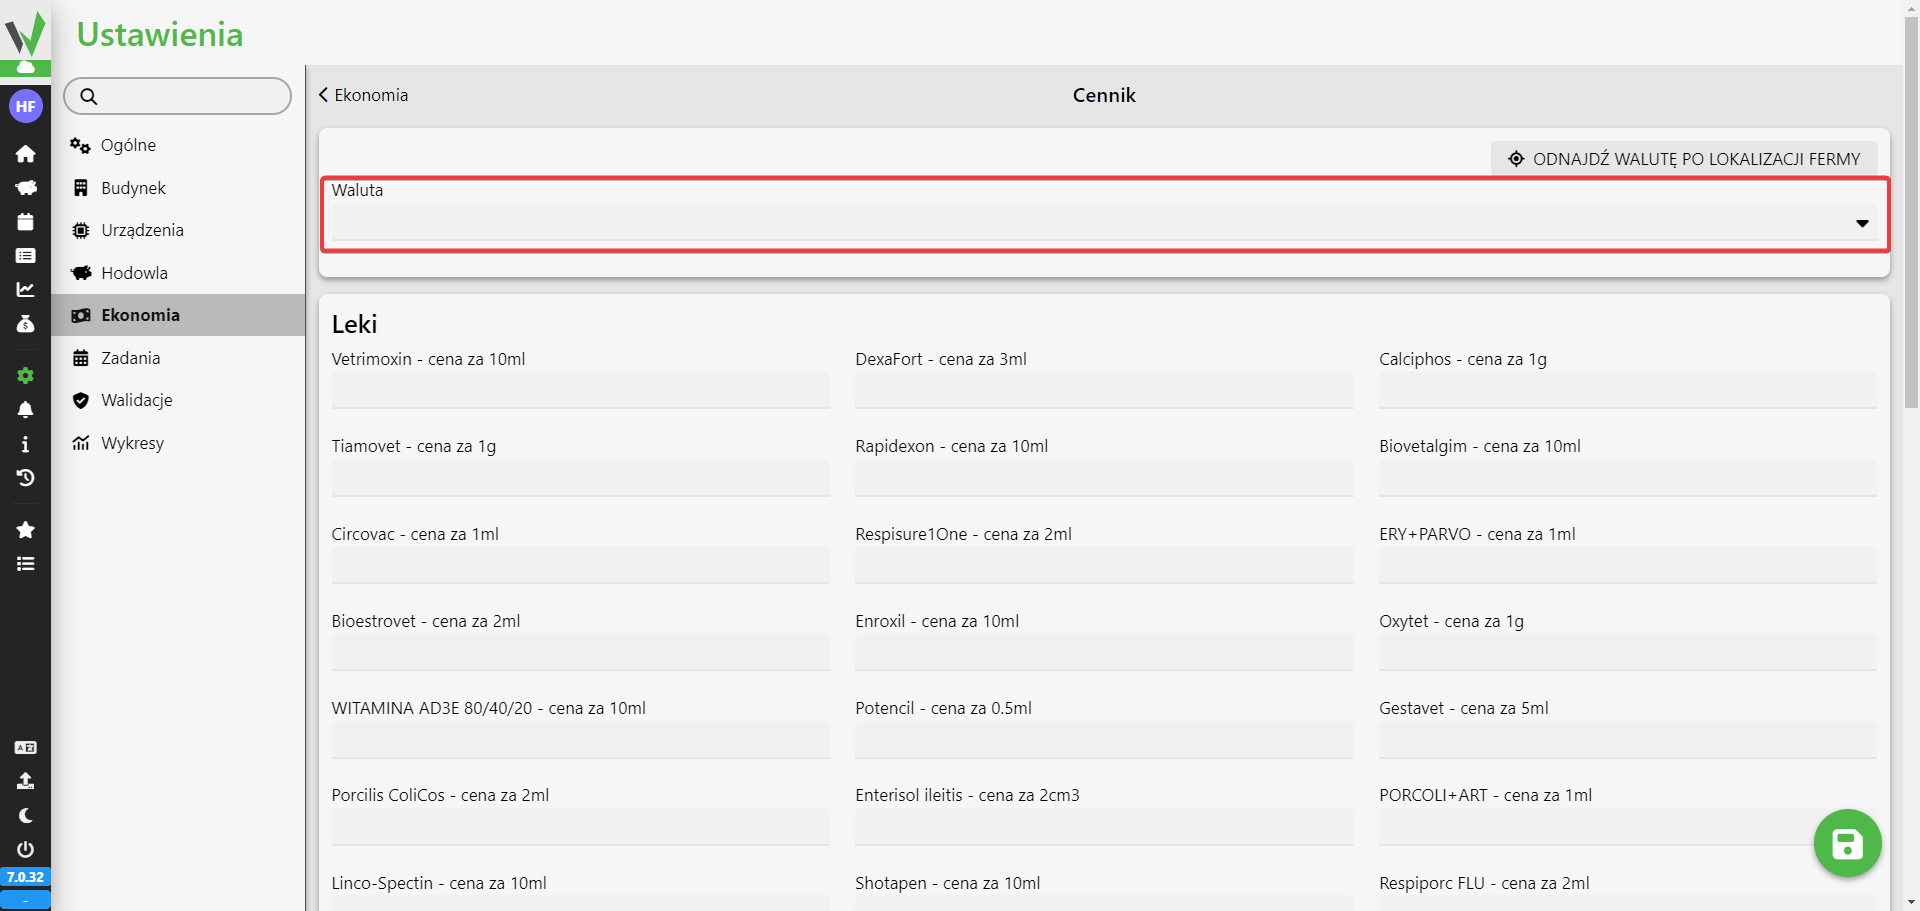Image resolution: width=1920 pixels, height=911 pixels.
Task: Select Hodowla in settings menu
Action: point(134,273)
